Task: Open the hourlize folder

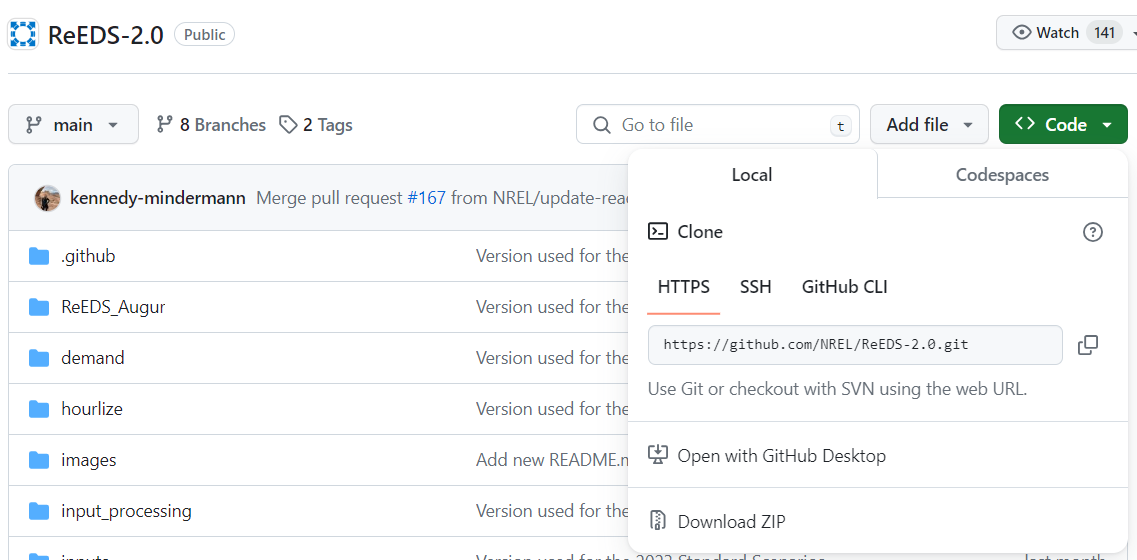Action: pyautogui.click(x=92, y=409)
